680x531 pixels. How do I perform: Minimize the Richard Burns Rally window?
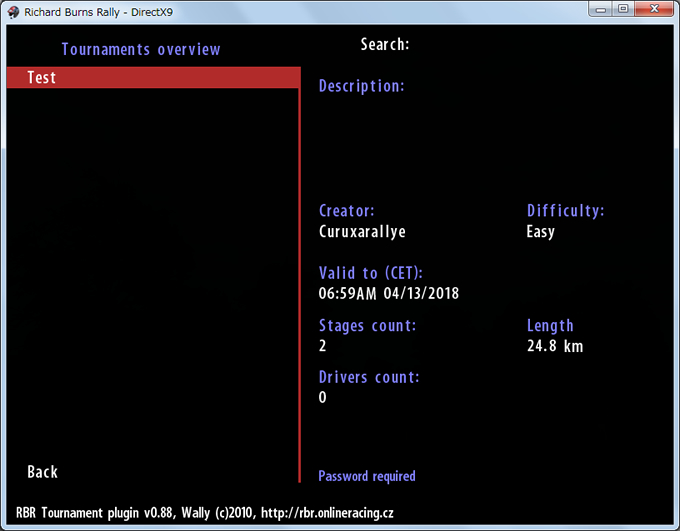coord(601,9)
